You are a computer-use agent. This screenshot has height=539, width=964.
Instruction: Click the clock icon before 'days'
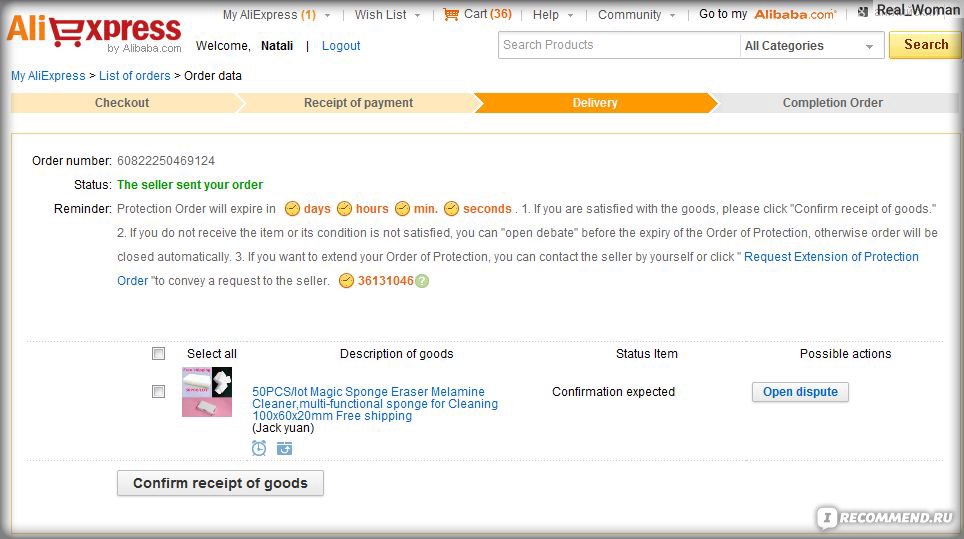coord(292,209)
